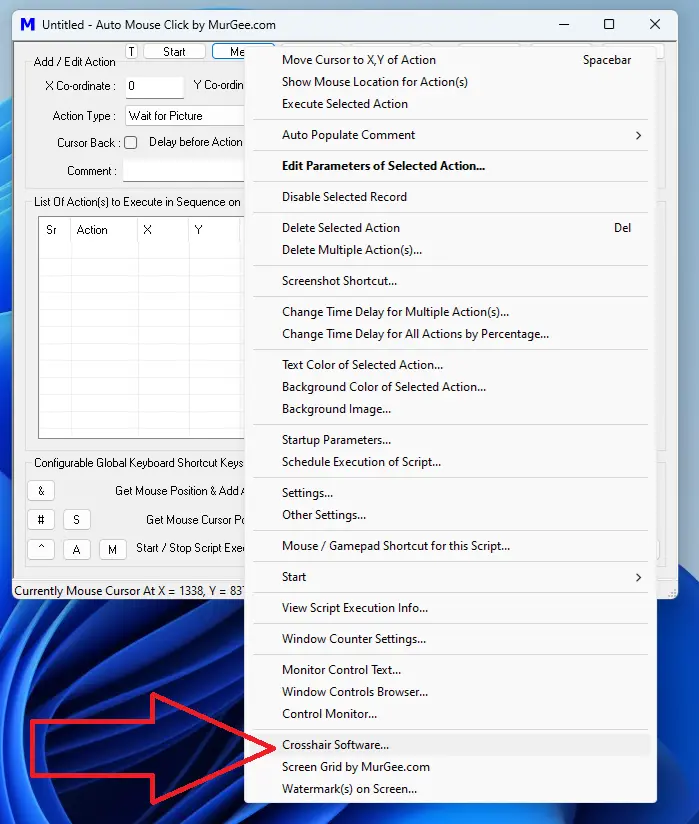Open Window Controls Browser
Viewport: 699px width, 824px height.
pyautogui.click(x=451, y=693)
